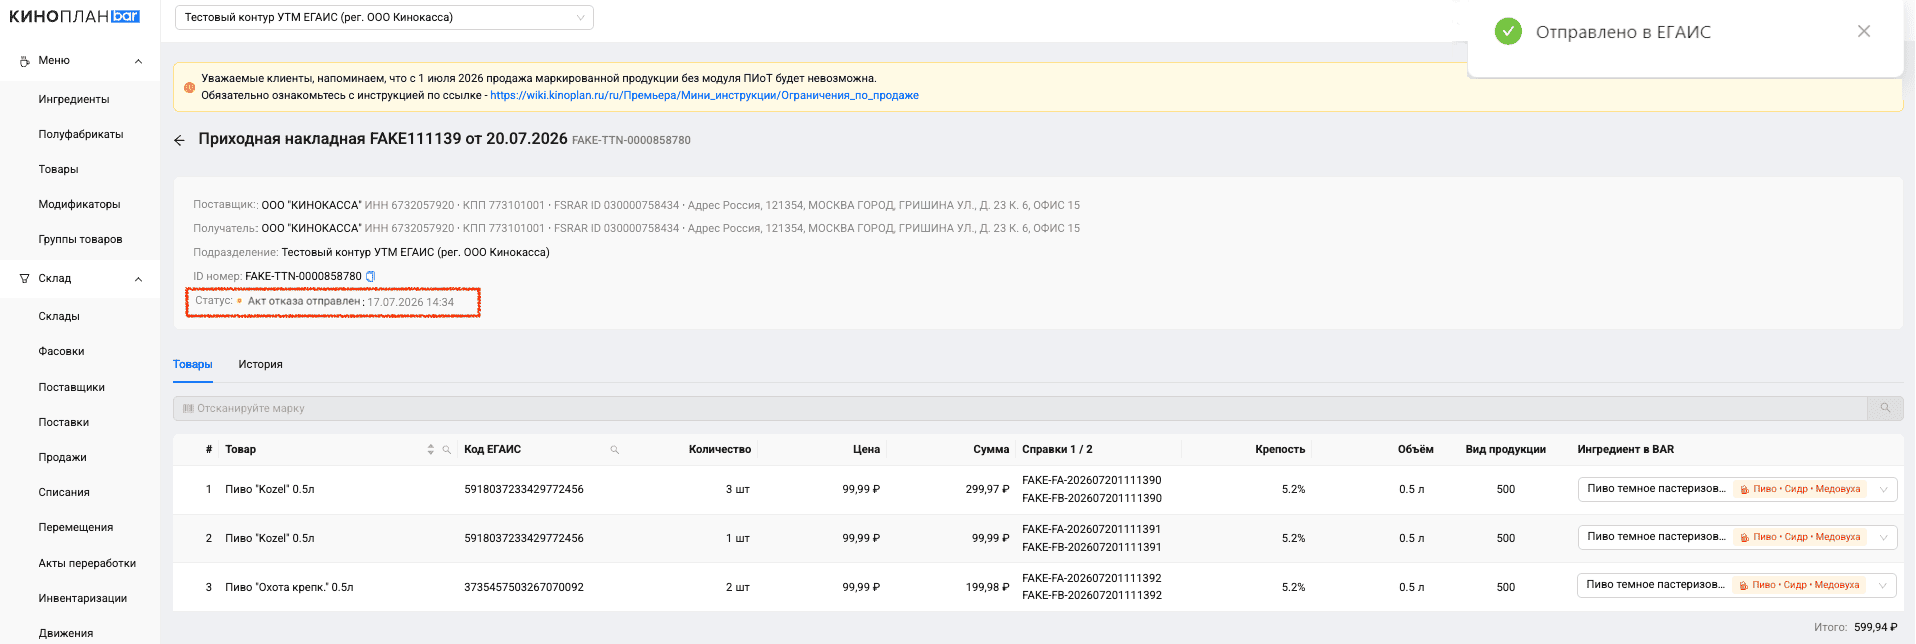Open Инвентаризации in the sidebar

pos(83,598)
